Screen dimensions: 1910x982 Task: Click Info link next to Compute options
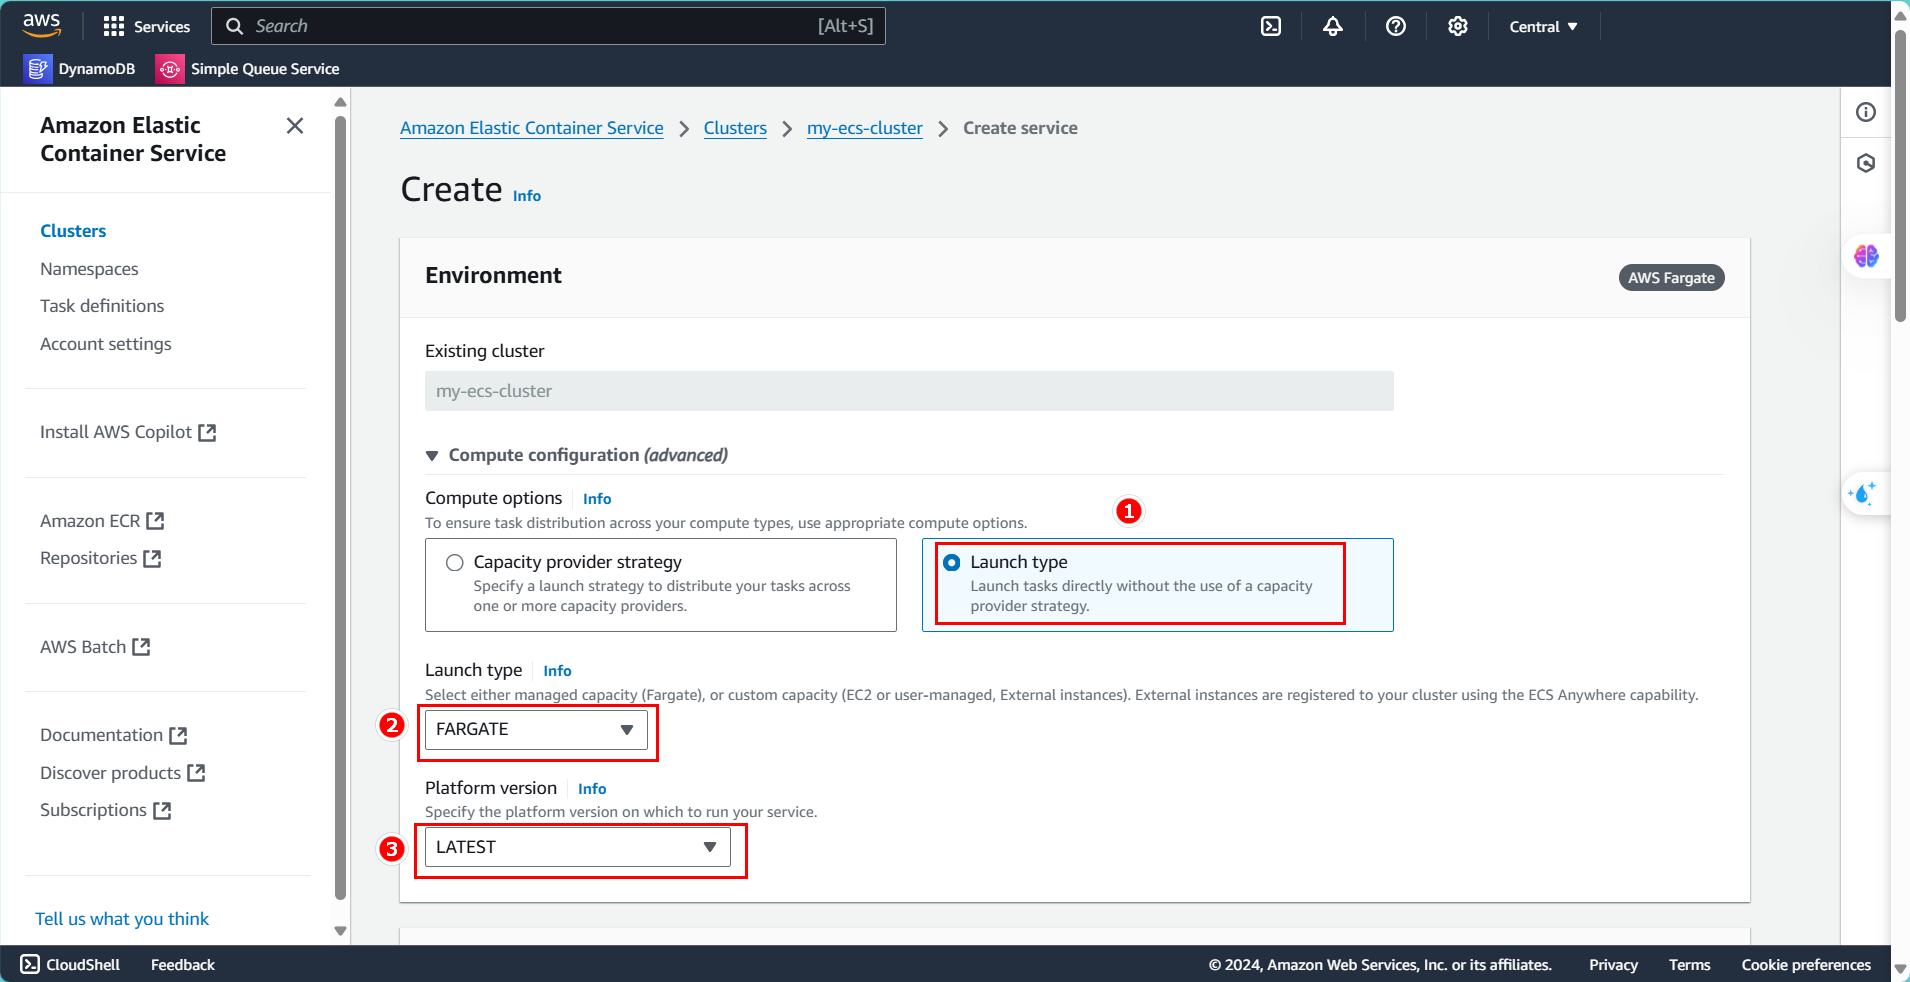(597, 499)
